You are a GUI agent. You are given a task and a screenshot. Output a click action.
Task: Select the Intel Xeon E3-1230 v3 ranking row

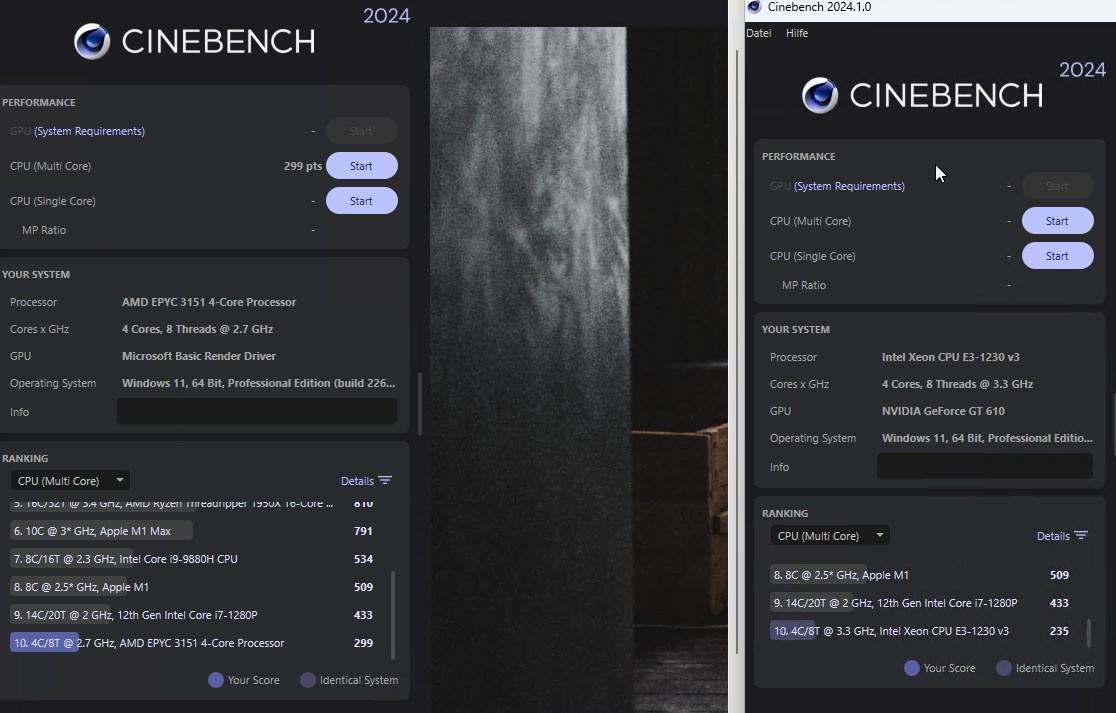pyautogui.click(x=920, y=630)
